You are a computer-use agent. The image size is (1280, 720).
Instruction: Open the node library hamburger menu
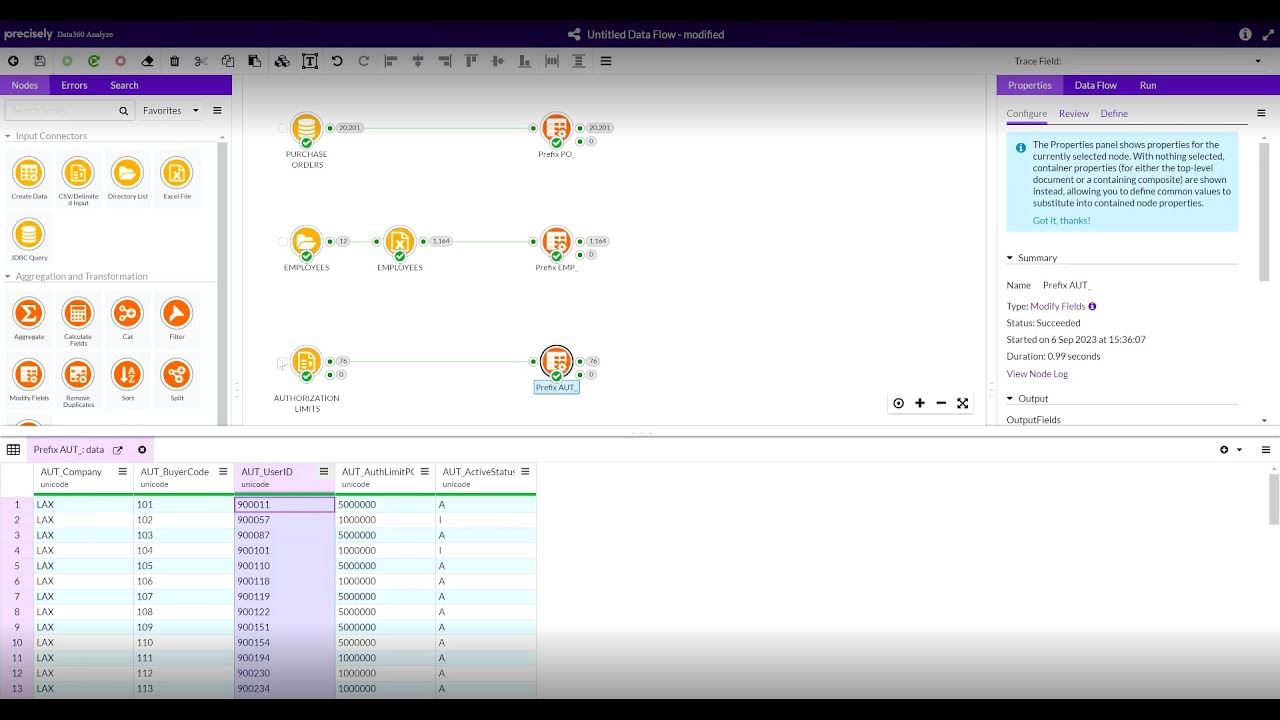pyautogui.click(x=217, y=110)
